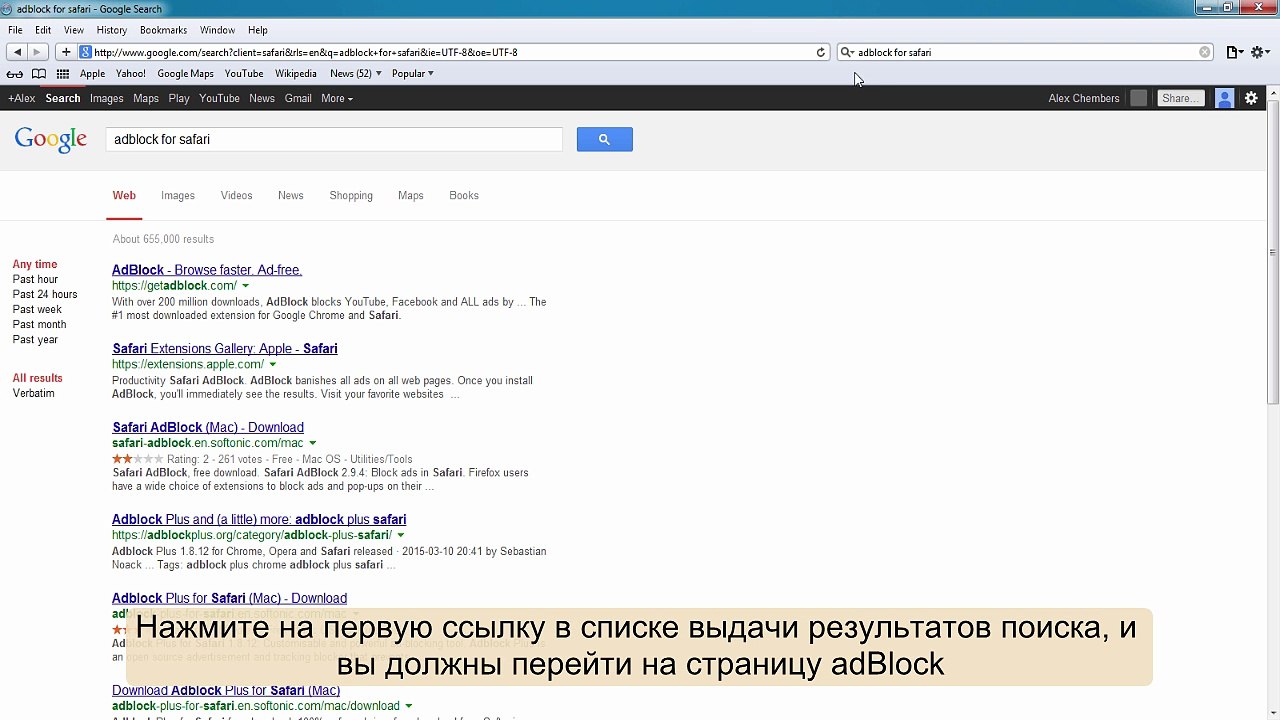Click Alex Chembers account name
The height and width of the screenshot is (720, 1280).
1084,98
